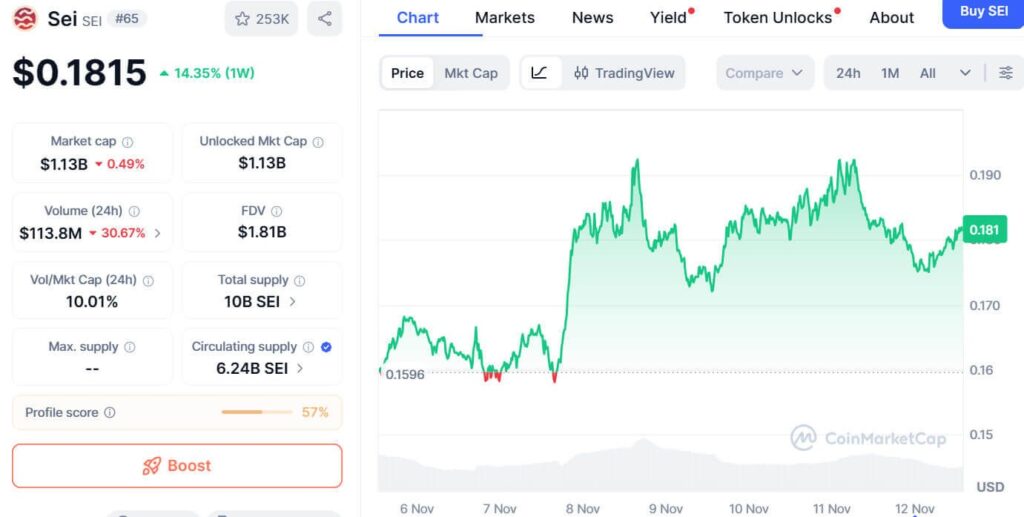Switch to TradingView chart mode
The image size is (1024, 517).
pyautogui.click(x=624, y=73)
